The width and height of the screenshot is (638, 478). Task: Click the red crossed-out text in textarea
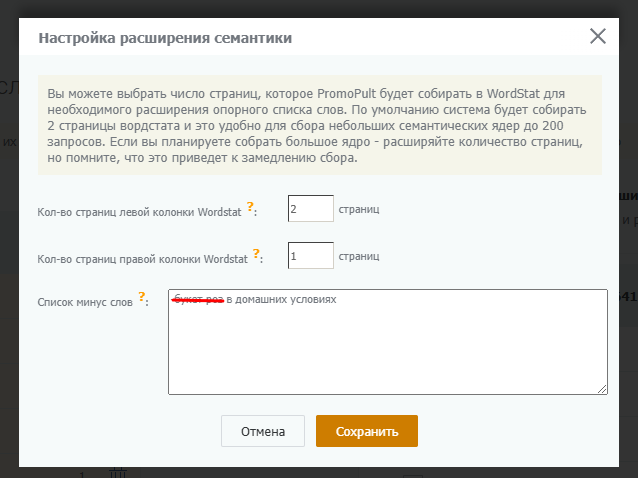click(x=198, y=299)
